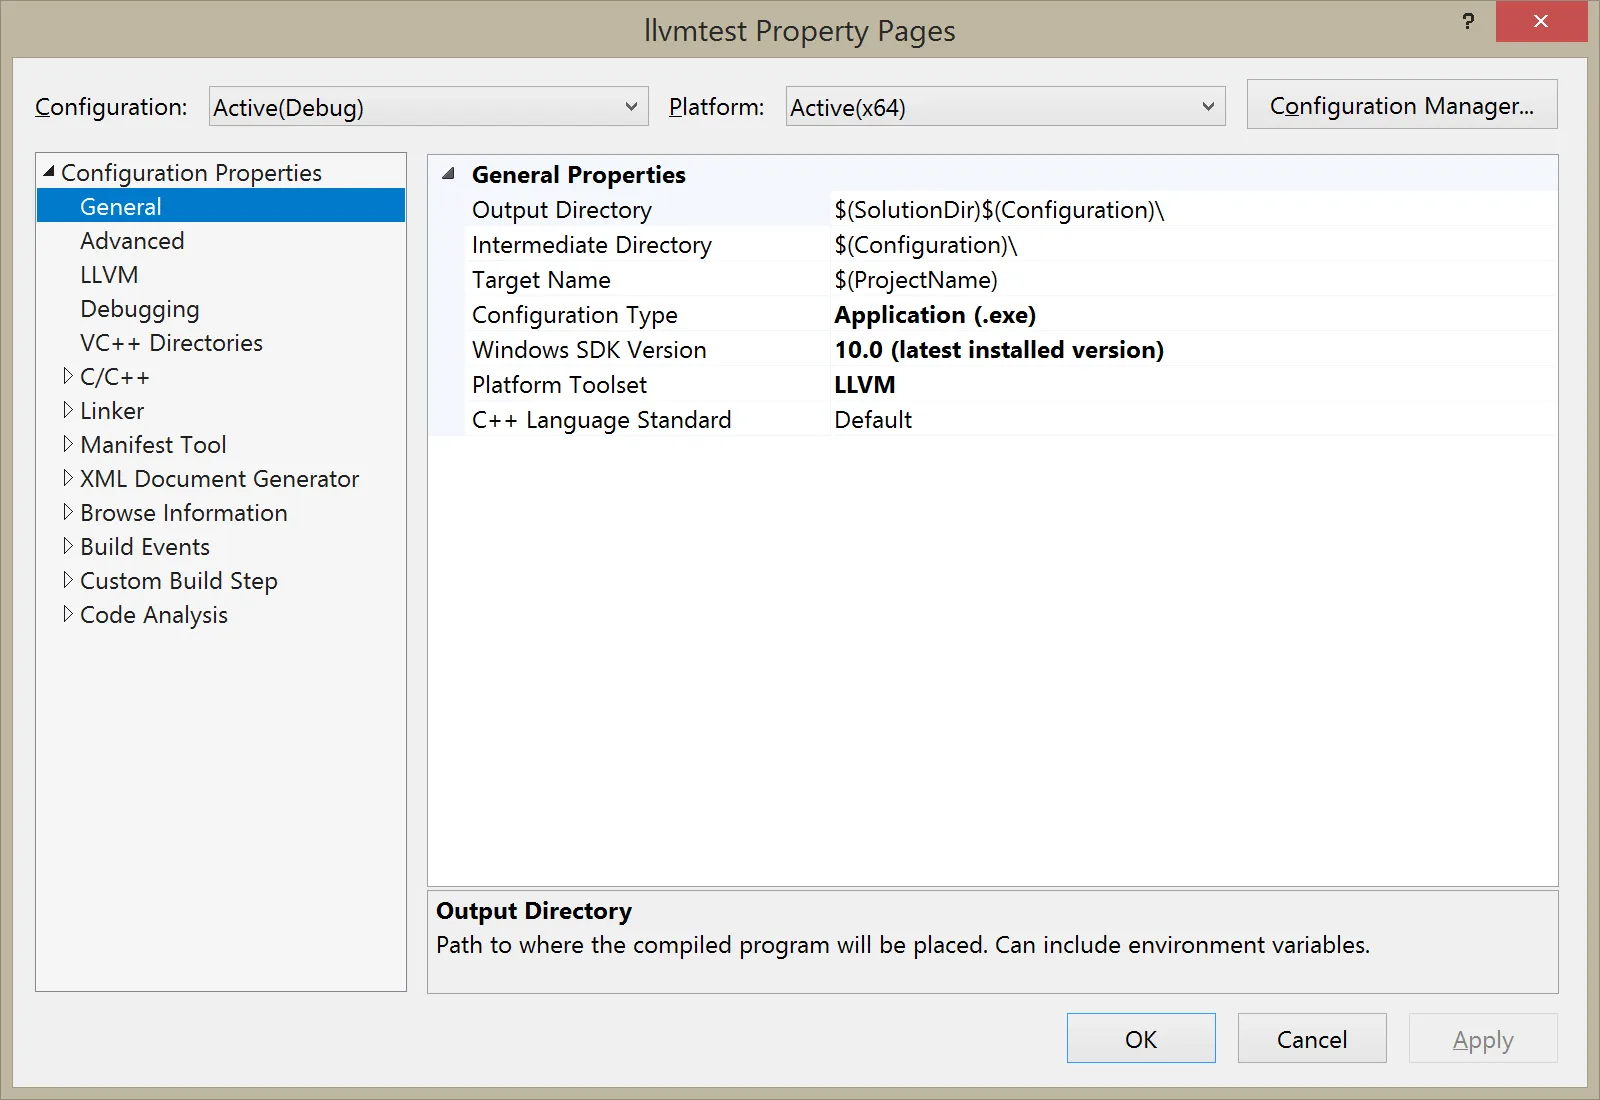Screen dimensions: 1600x1100
Task: Expand the Manifest Tool node
Action: [67, 444]
